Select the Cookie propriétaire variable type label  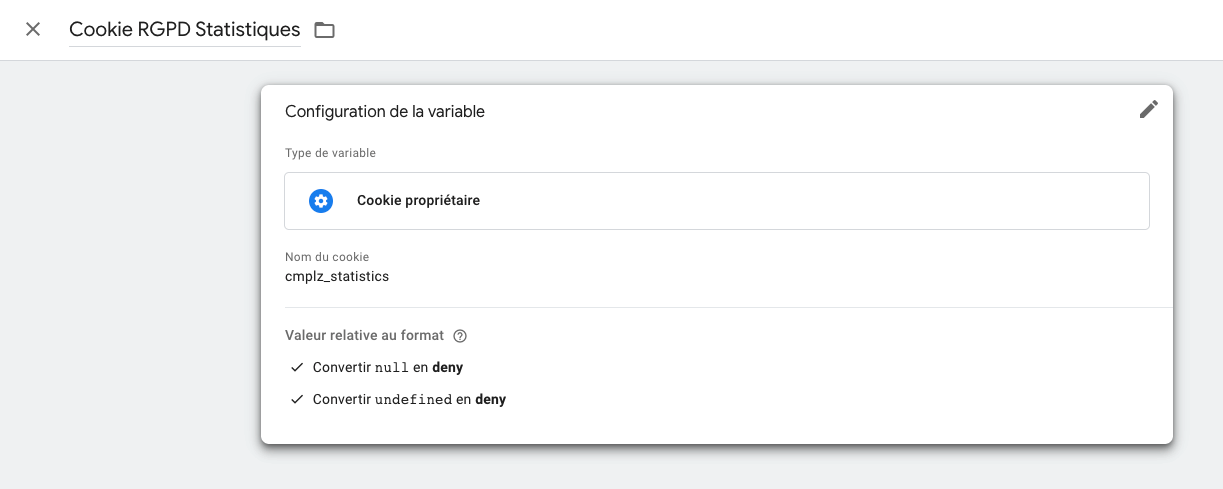pos(418,201)
